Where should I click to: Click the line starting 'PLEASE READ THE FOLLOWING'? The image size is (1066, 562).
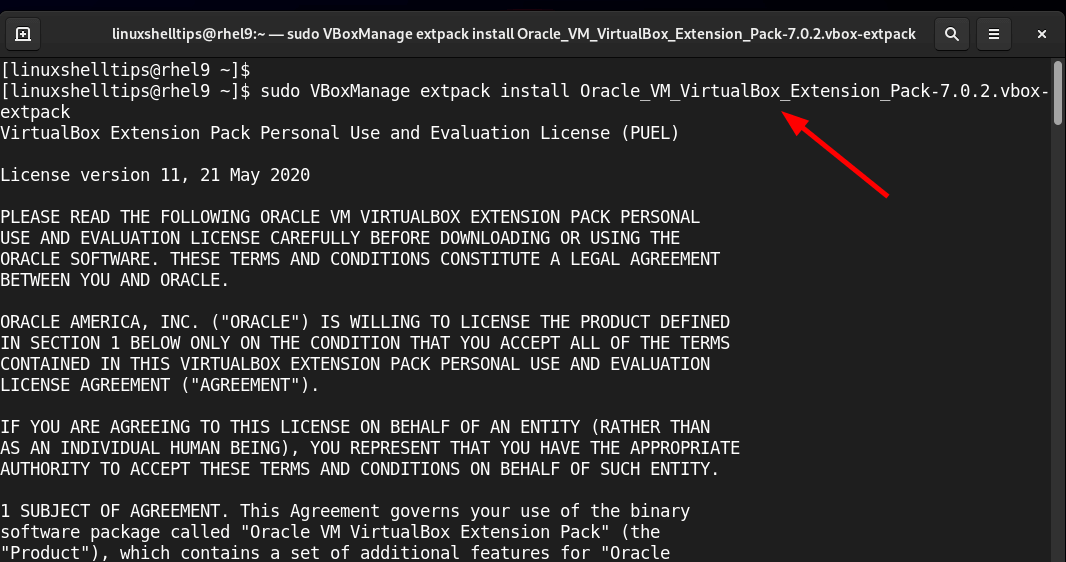pyautogui.click(x=349, y=217)
